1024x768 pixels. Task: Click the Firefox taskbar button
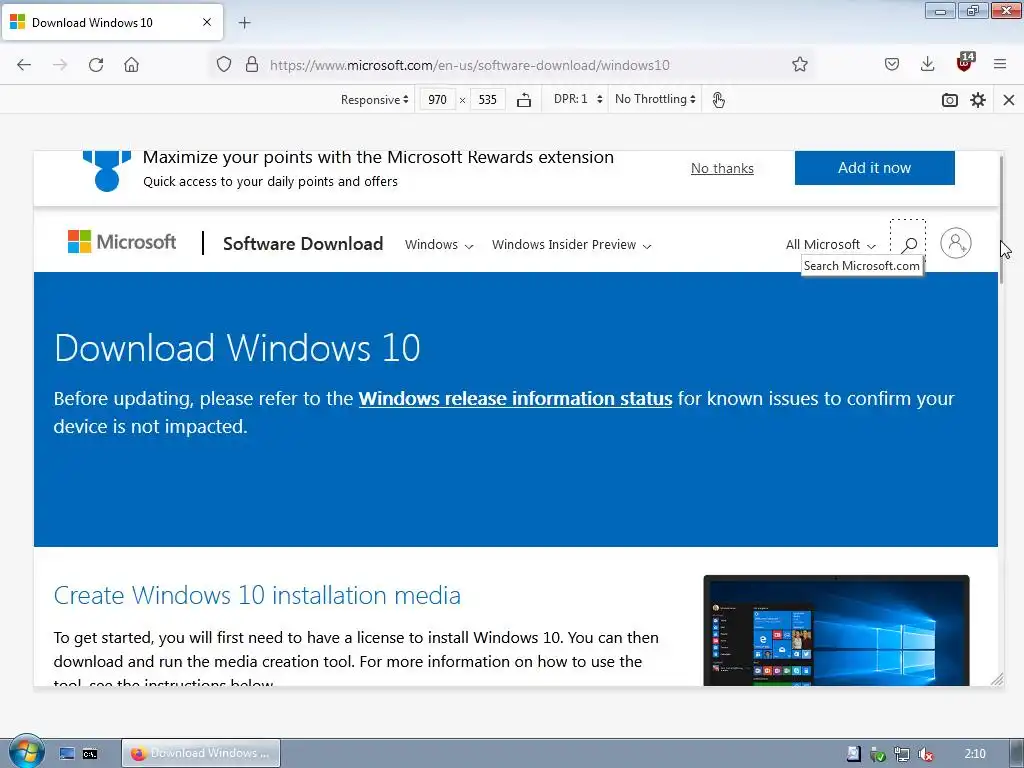(201, 753)
